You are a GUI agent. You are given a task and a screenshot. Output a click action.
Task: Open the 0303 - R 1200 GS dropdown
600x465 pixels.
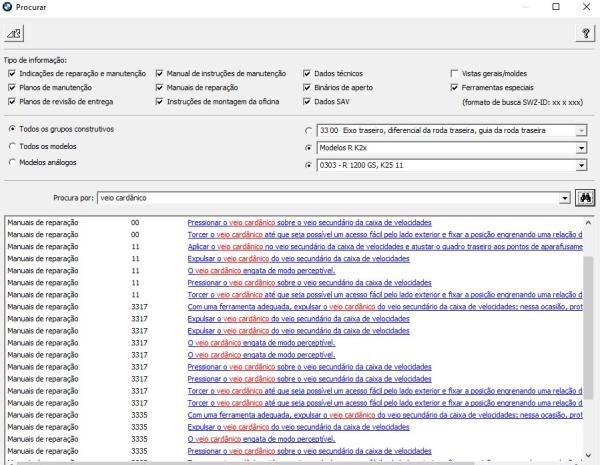pyautogui.click(x=581, y=165)
